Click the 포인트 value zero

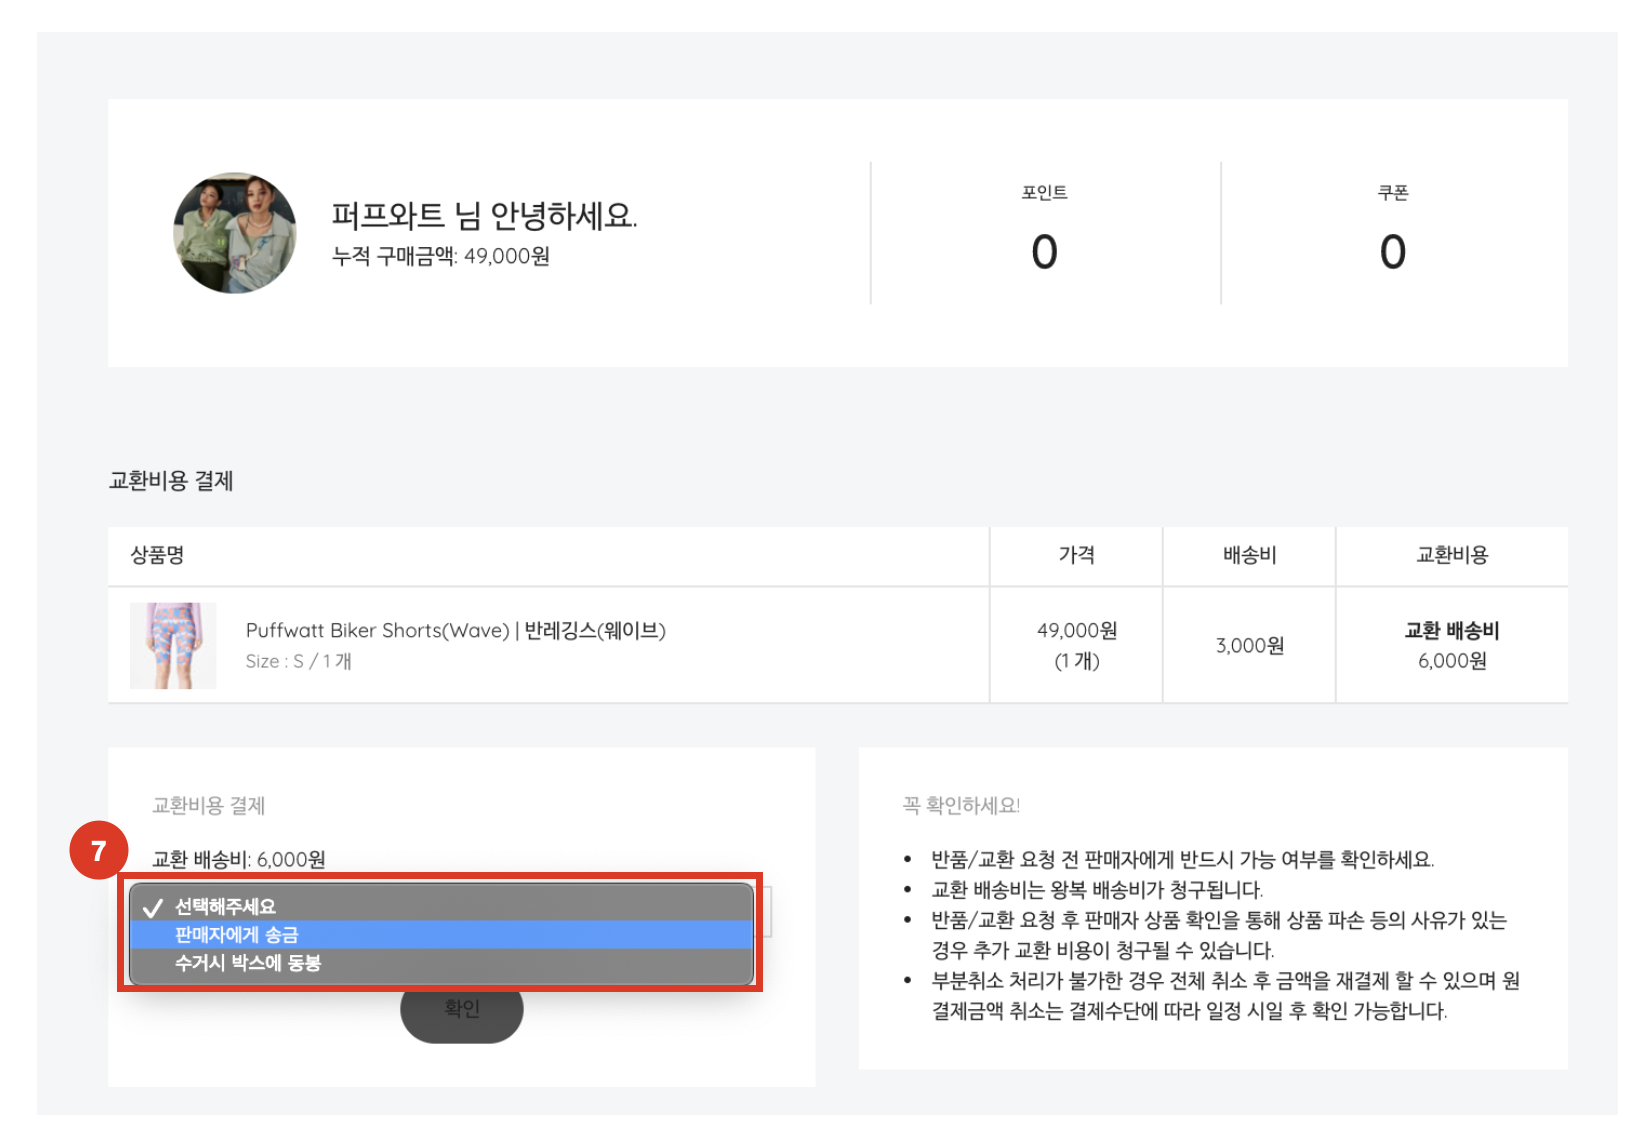[x=1044, y=252]
